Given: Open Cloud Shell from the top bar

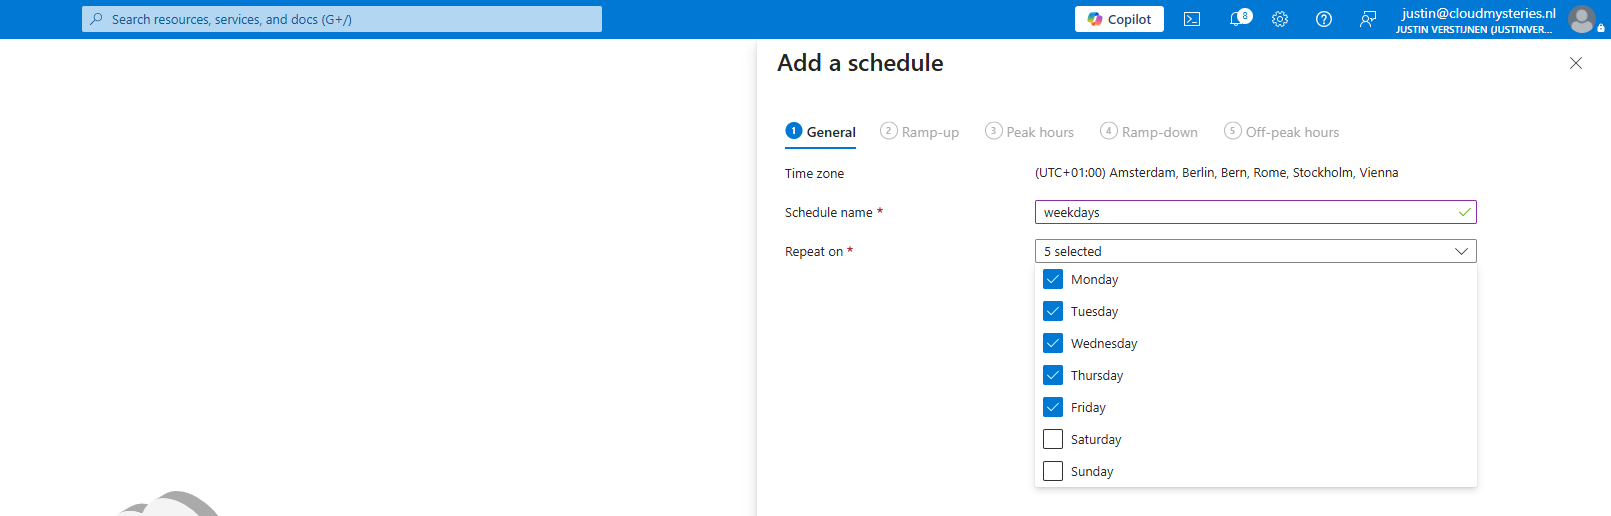Looking at the screenshot, I should pos(1192,19).
